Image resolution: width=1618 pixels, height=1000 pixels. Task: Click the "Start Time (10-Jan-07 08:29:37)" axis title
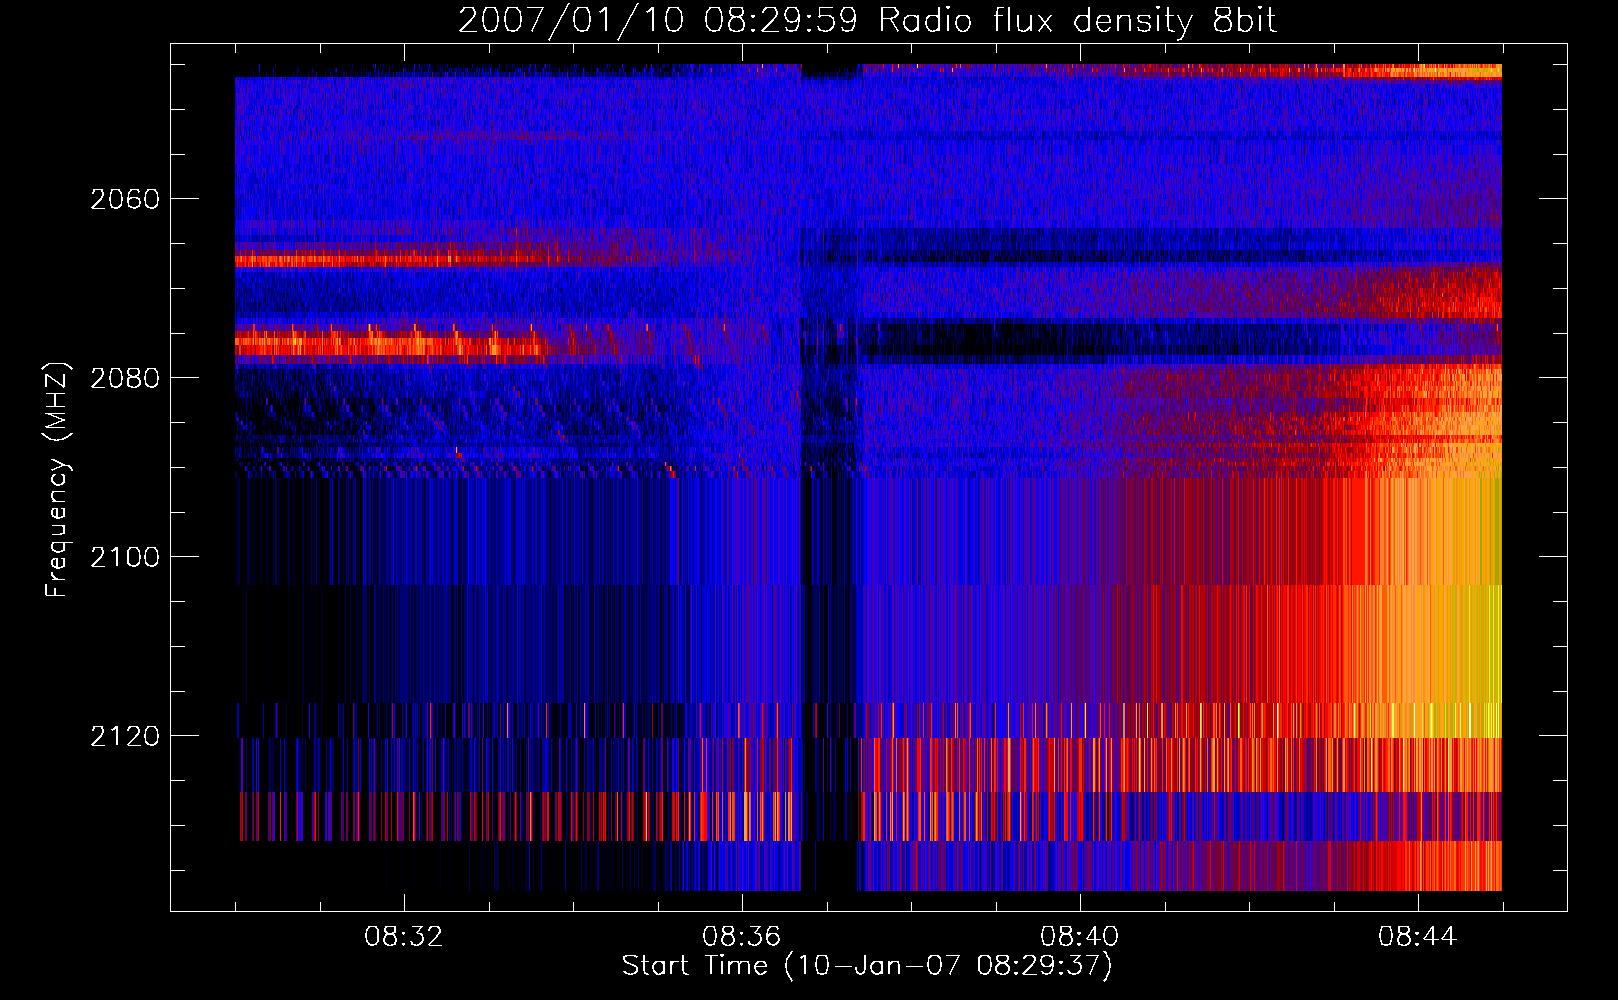tap(868, 966)
